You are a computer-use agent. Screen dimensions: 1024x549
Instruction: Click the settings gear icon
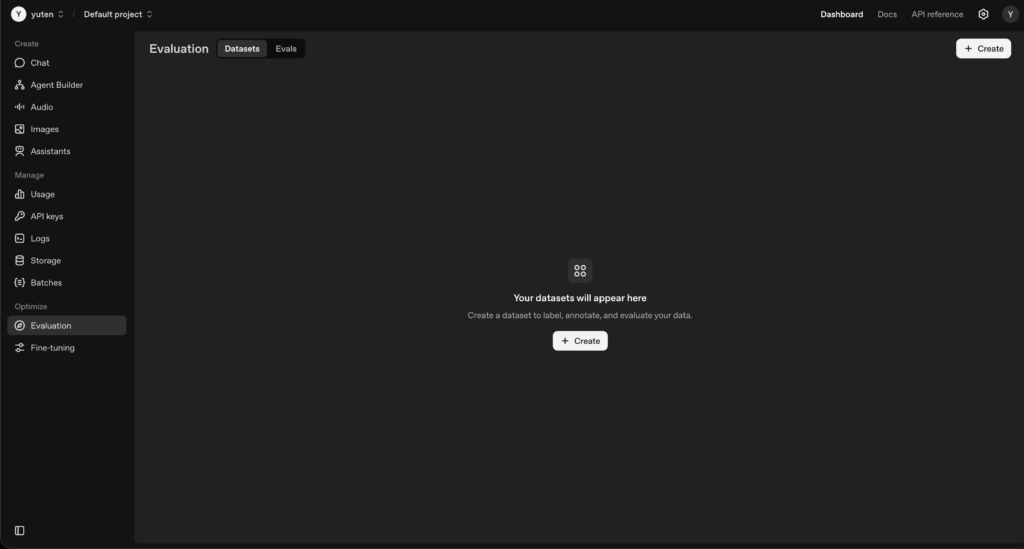tap(983, 14)
